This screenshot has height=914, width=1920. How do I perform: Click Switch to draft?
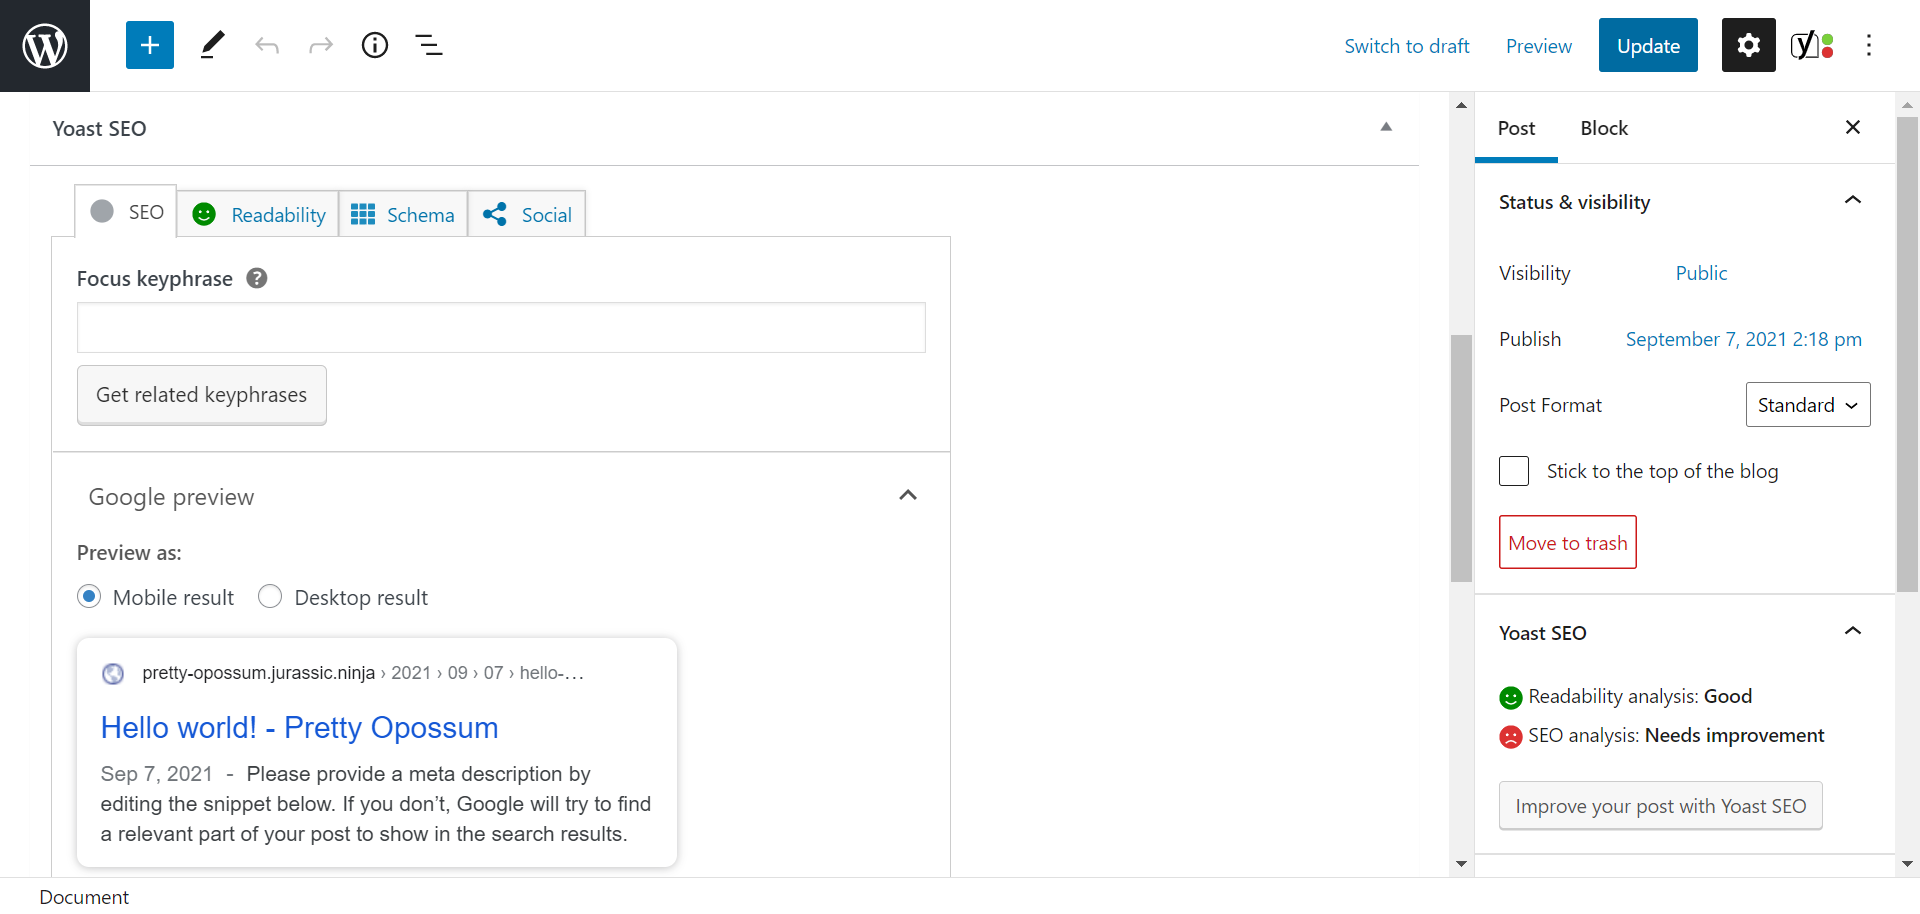coord(1407,46)
